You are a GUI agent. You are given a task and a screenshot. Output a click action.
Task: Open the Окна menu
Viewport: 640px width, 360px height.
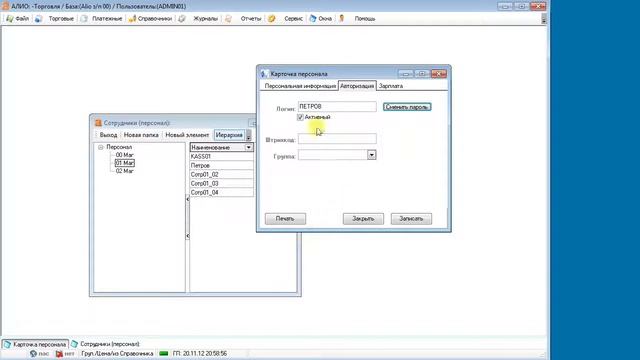pos(325,19)
